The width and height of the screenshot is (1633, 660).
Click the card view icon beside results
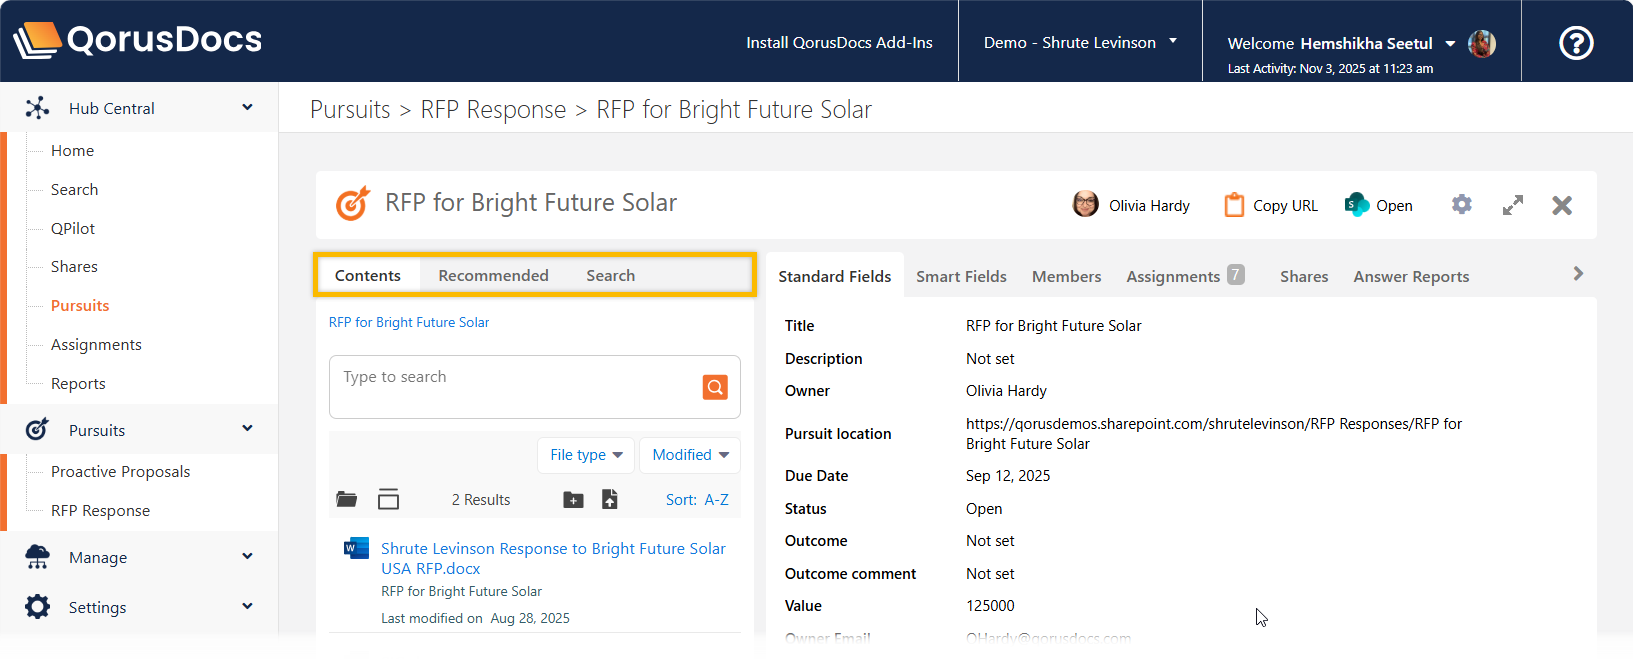point(388,499)
